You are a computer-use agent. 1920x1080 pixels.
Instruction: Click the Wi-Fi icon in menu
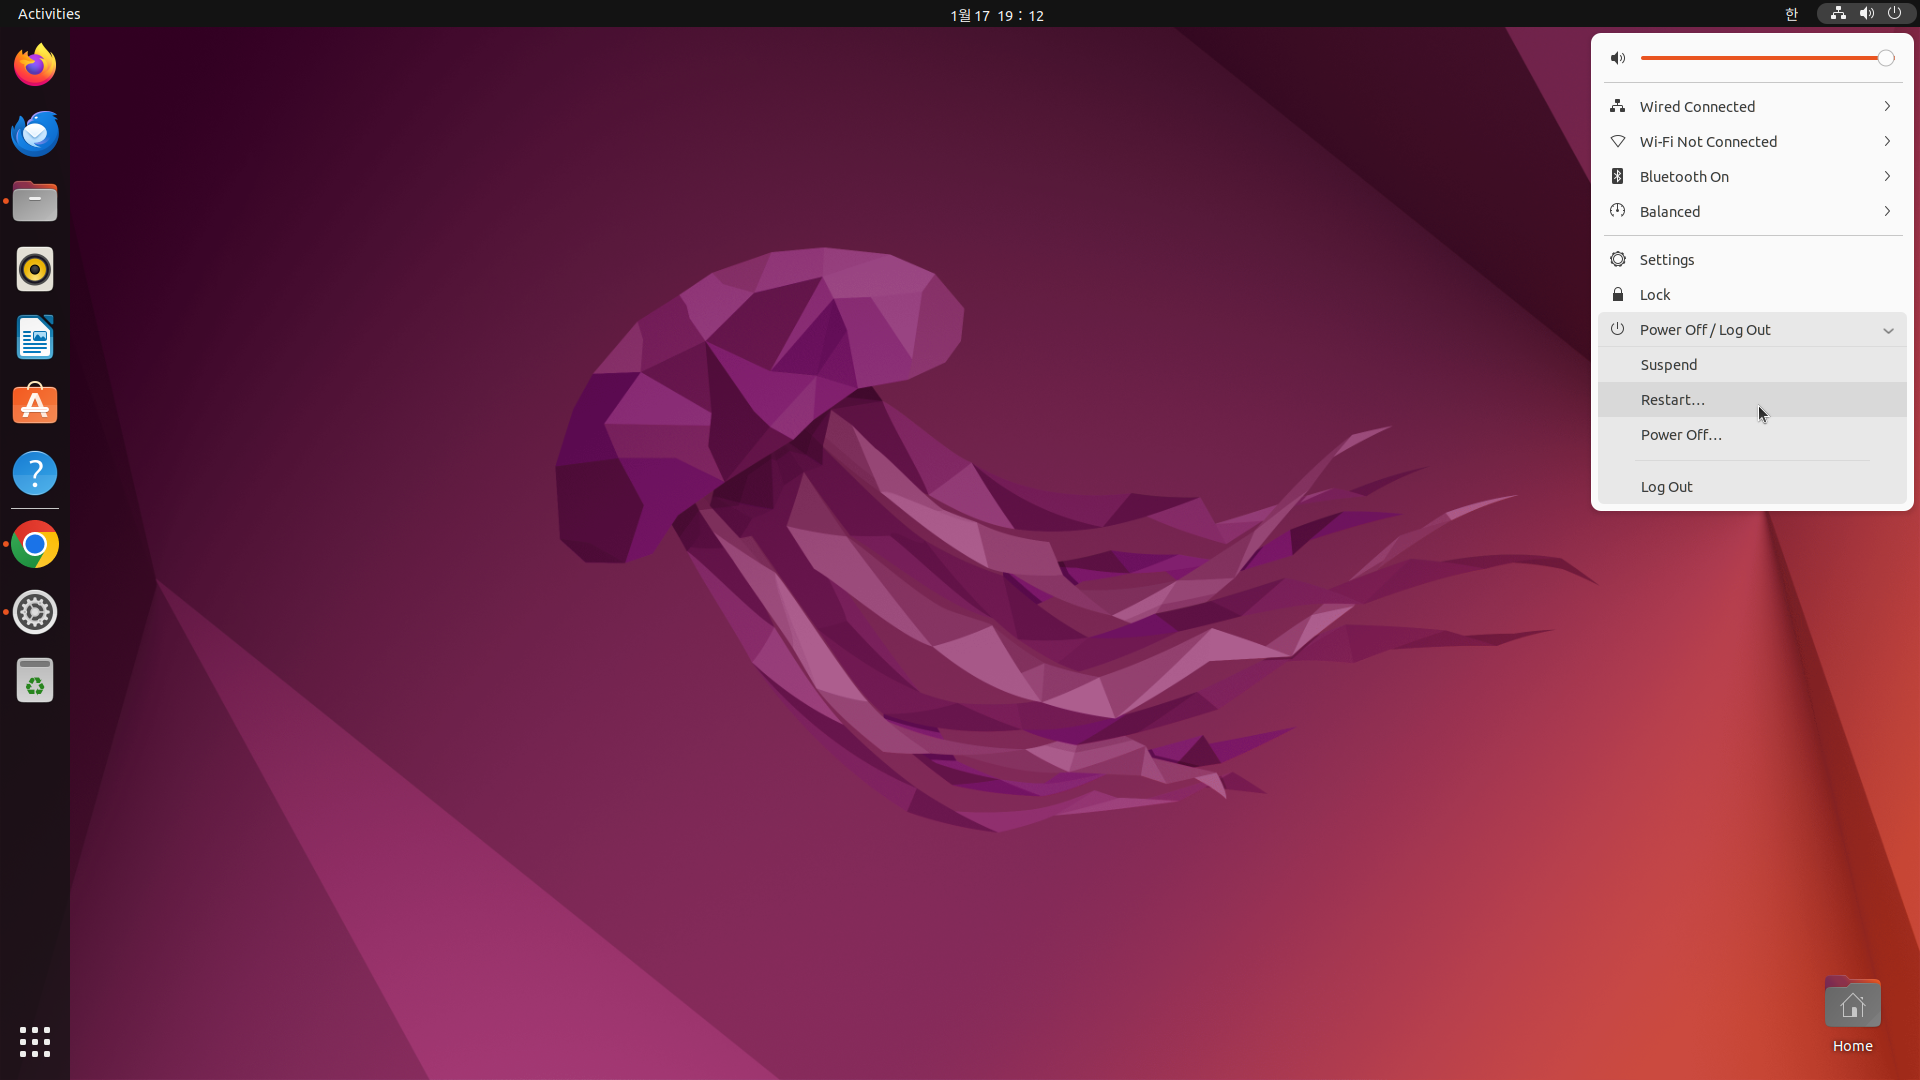(1618, 141)
